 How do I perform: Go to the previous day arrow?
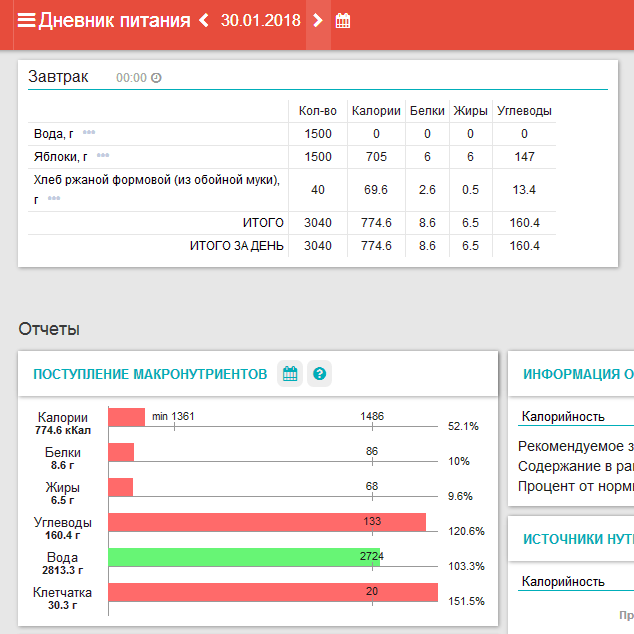pyautogui.click(x=204, y=21)
